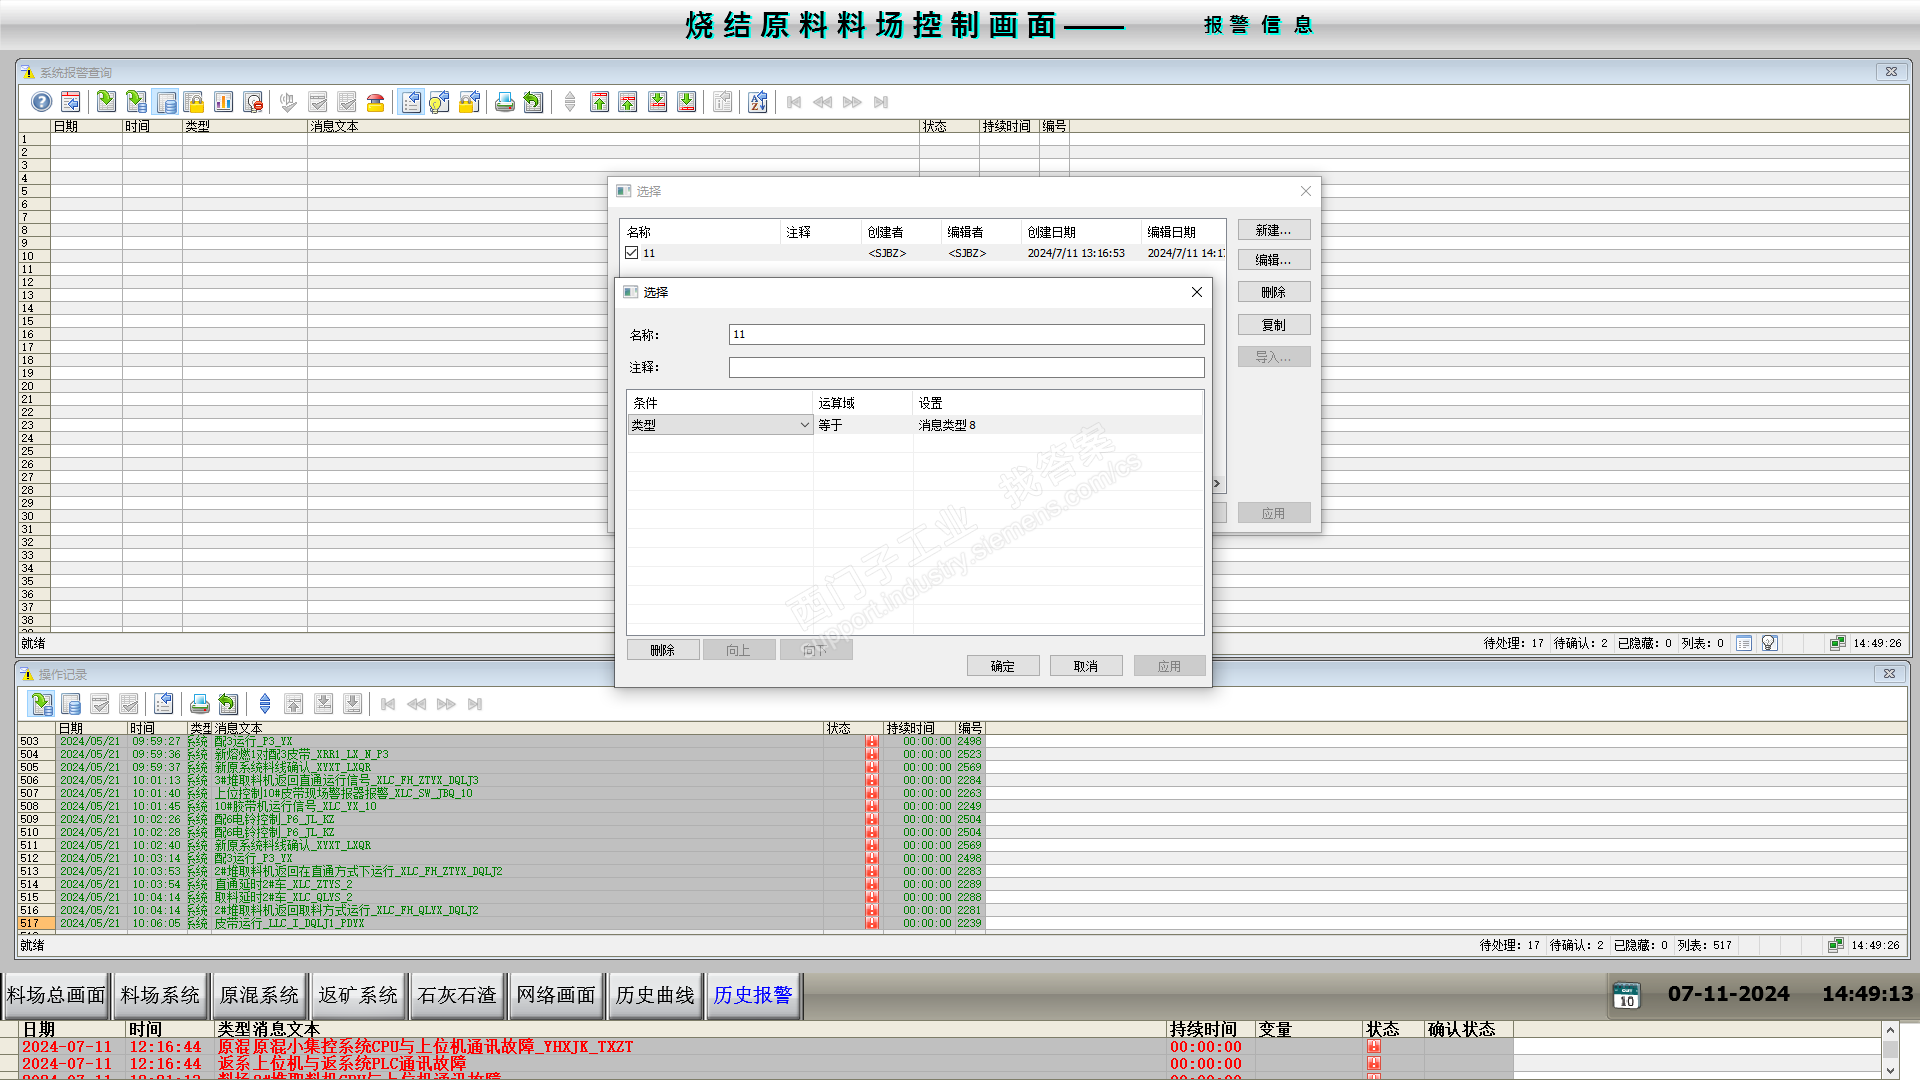
Task: Click the print icon in the alarm toolbar
Action: coord(505,102)
